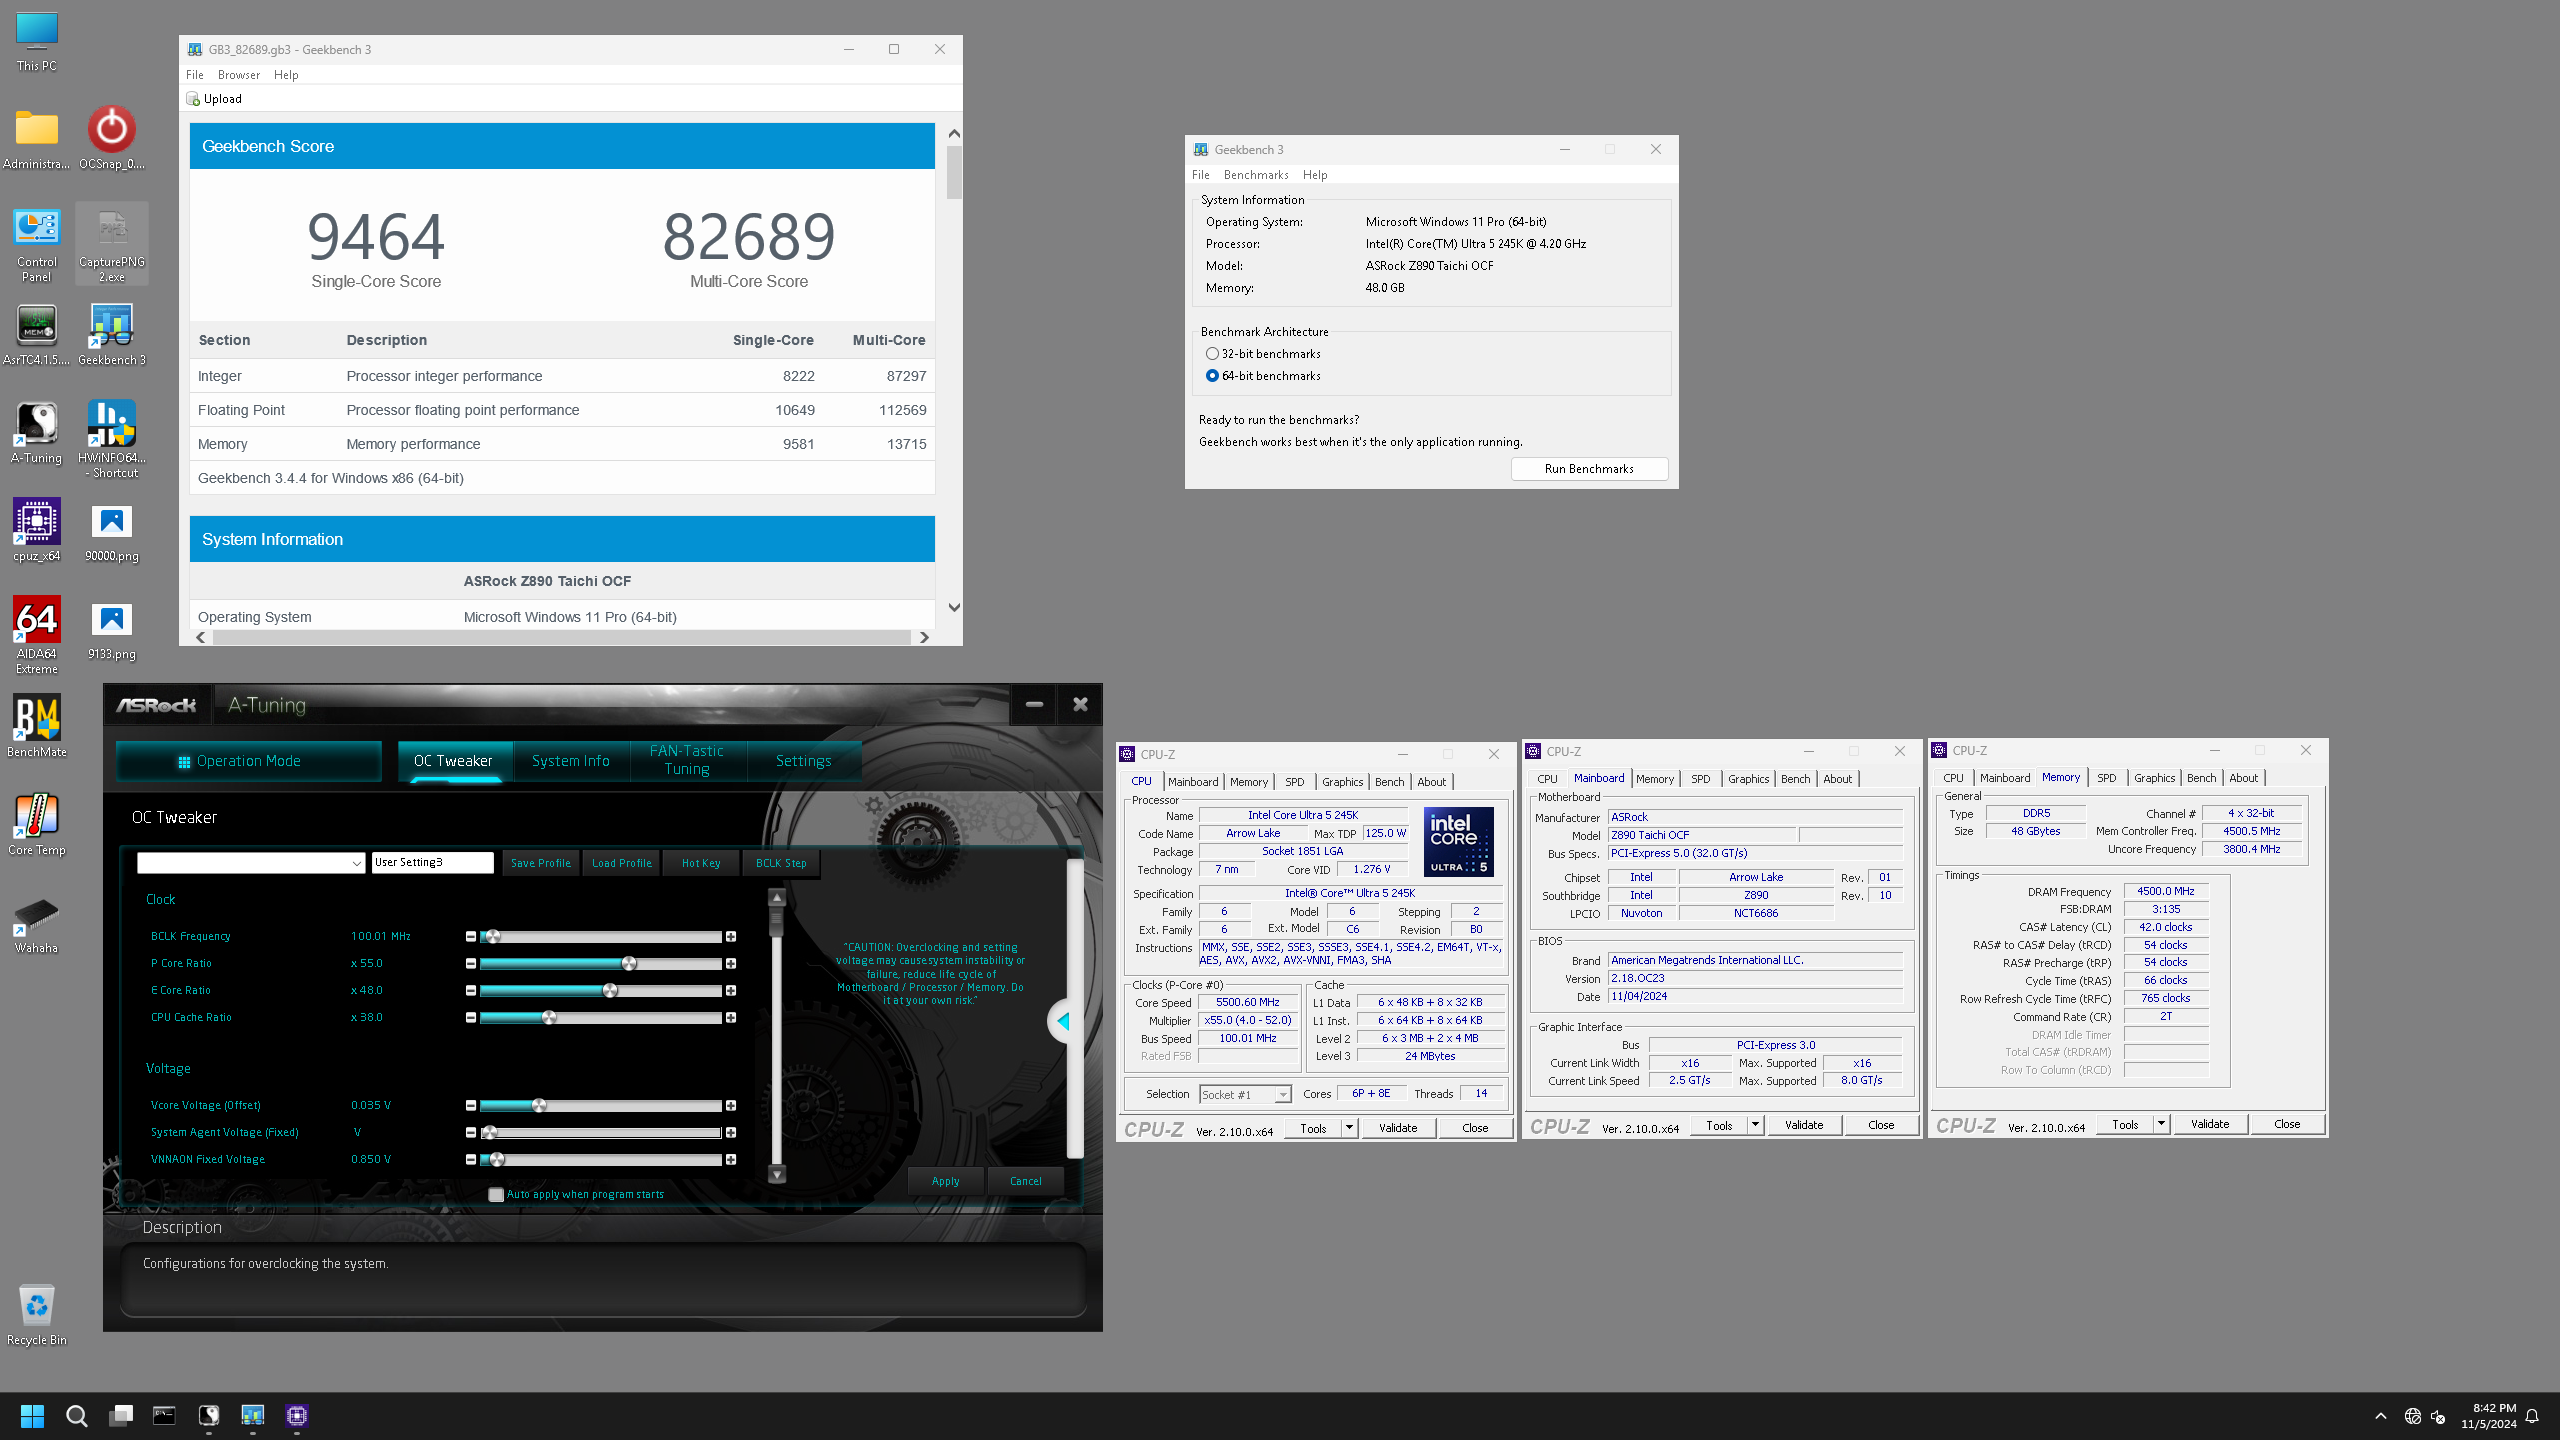
Task: Open the Wahaha desktop icon
Action: tap(37, 924)
